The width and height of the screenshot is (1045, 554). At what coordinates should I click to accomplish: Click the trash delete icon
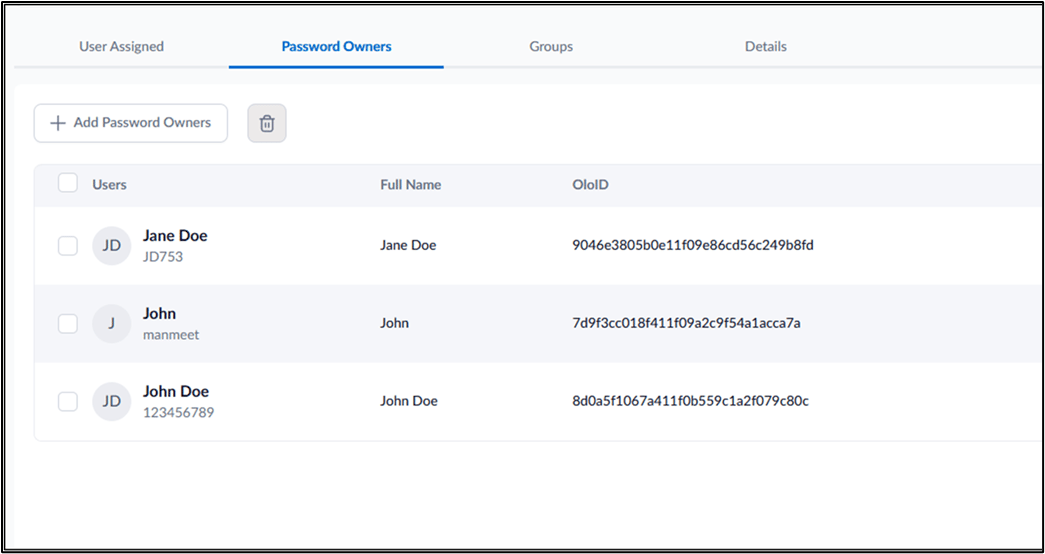[267, 123]
